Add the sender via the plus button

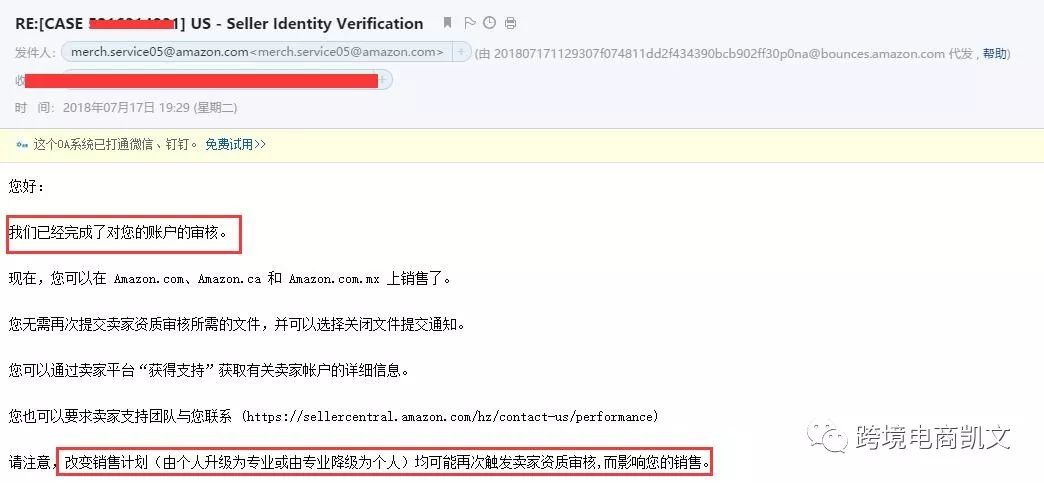[461, 52]
